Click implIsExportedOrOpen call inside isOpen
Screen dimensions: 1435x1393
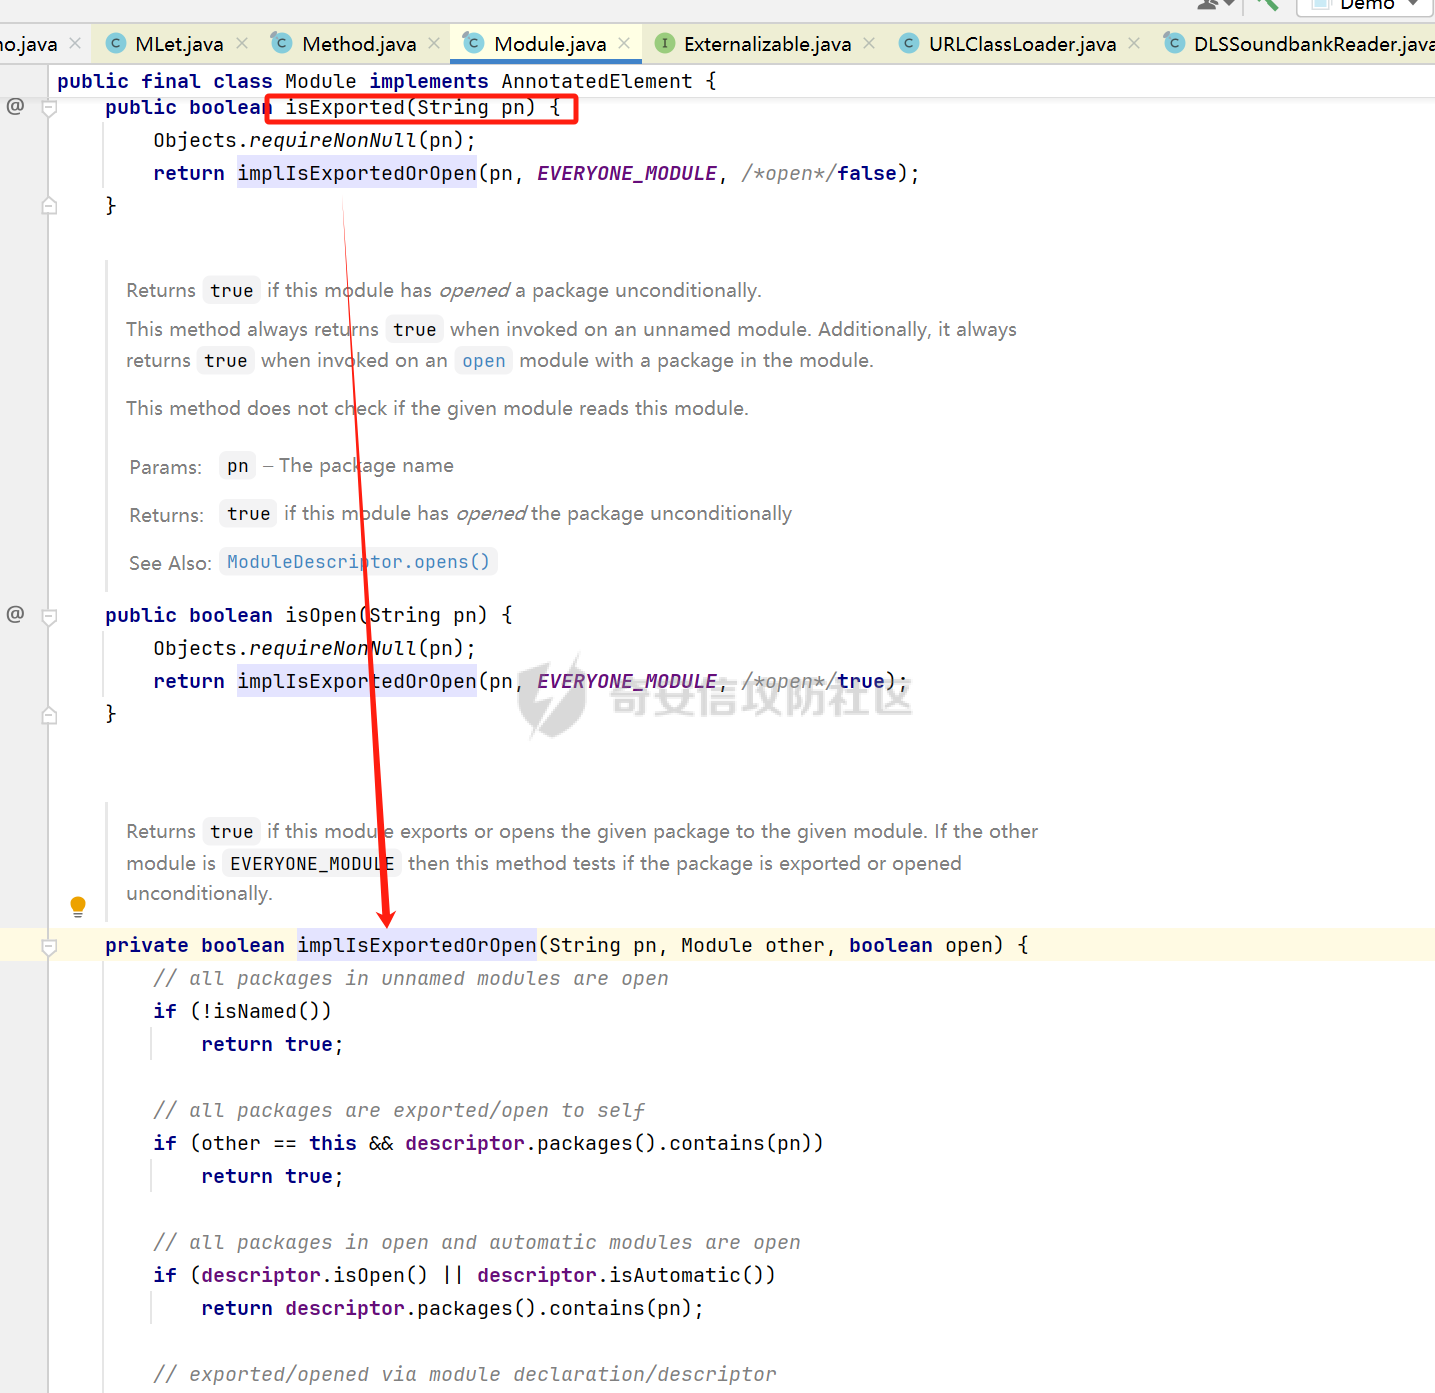click(357, 681)
